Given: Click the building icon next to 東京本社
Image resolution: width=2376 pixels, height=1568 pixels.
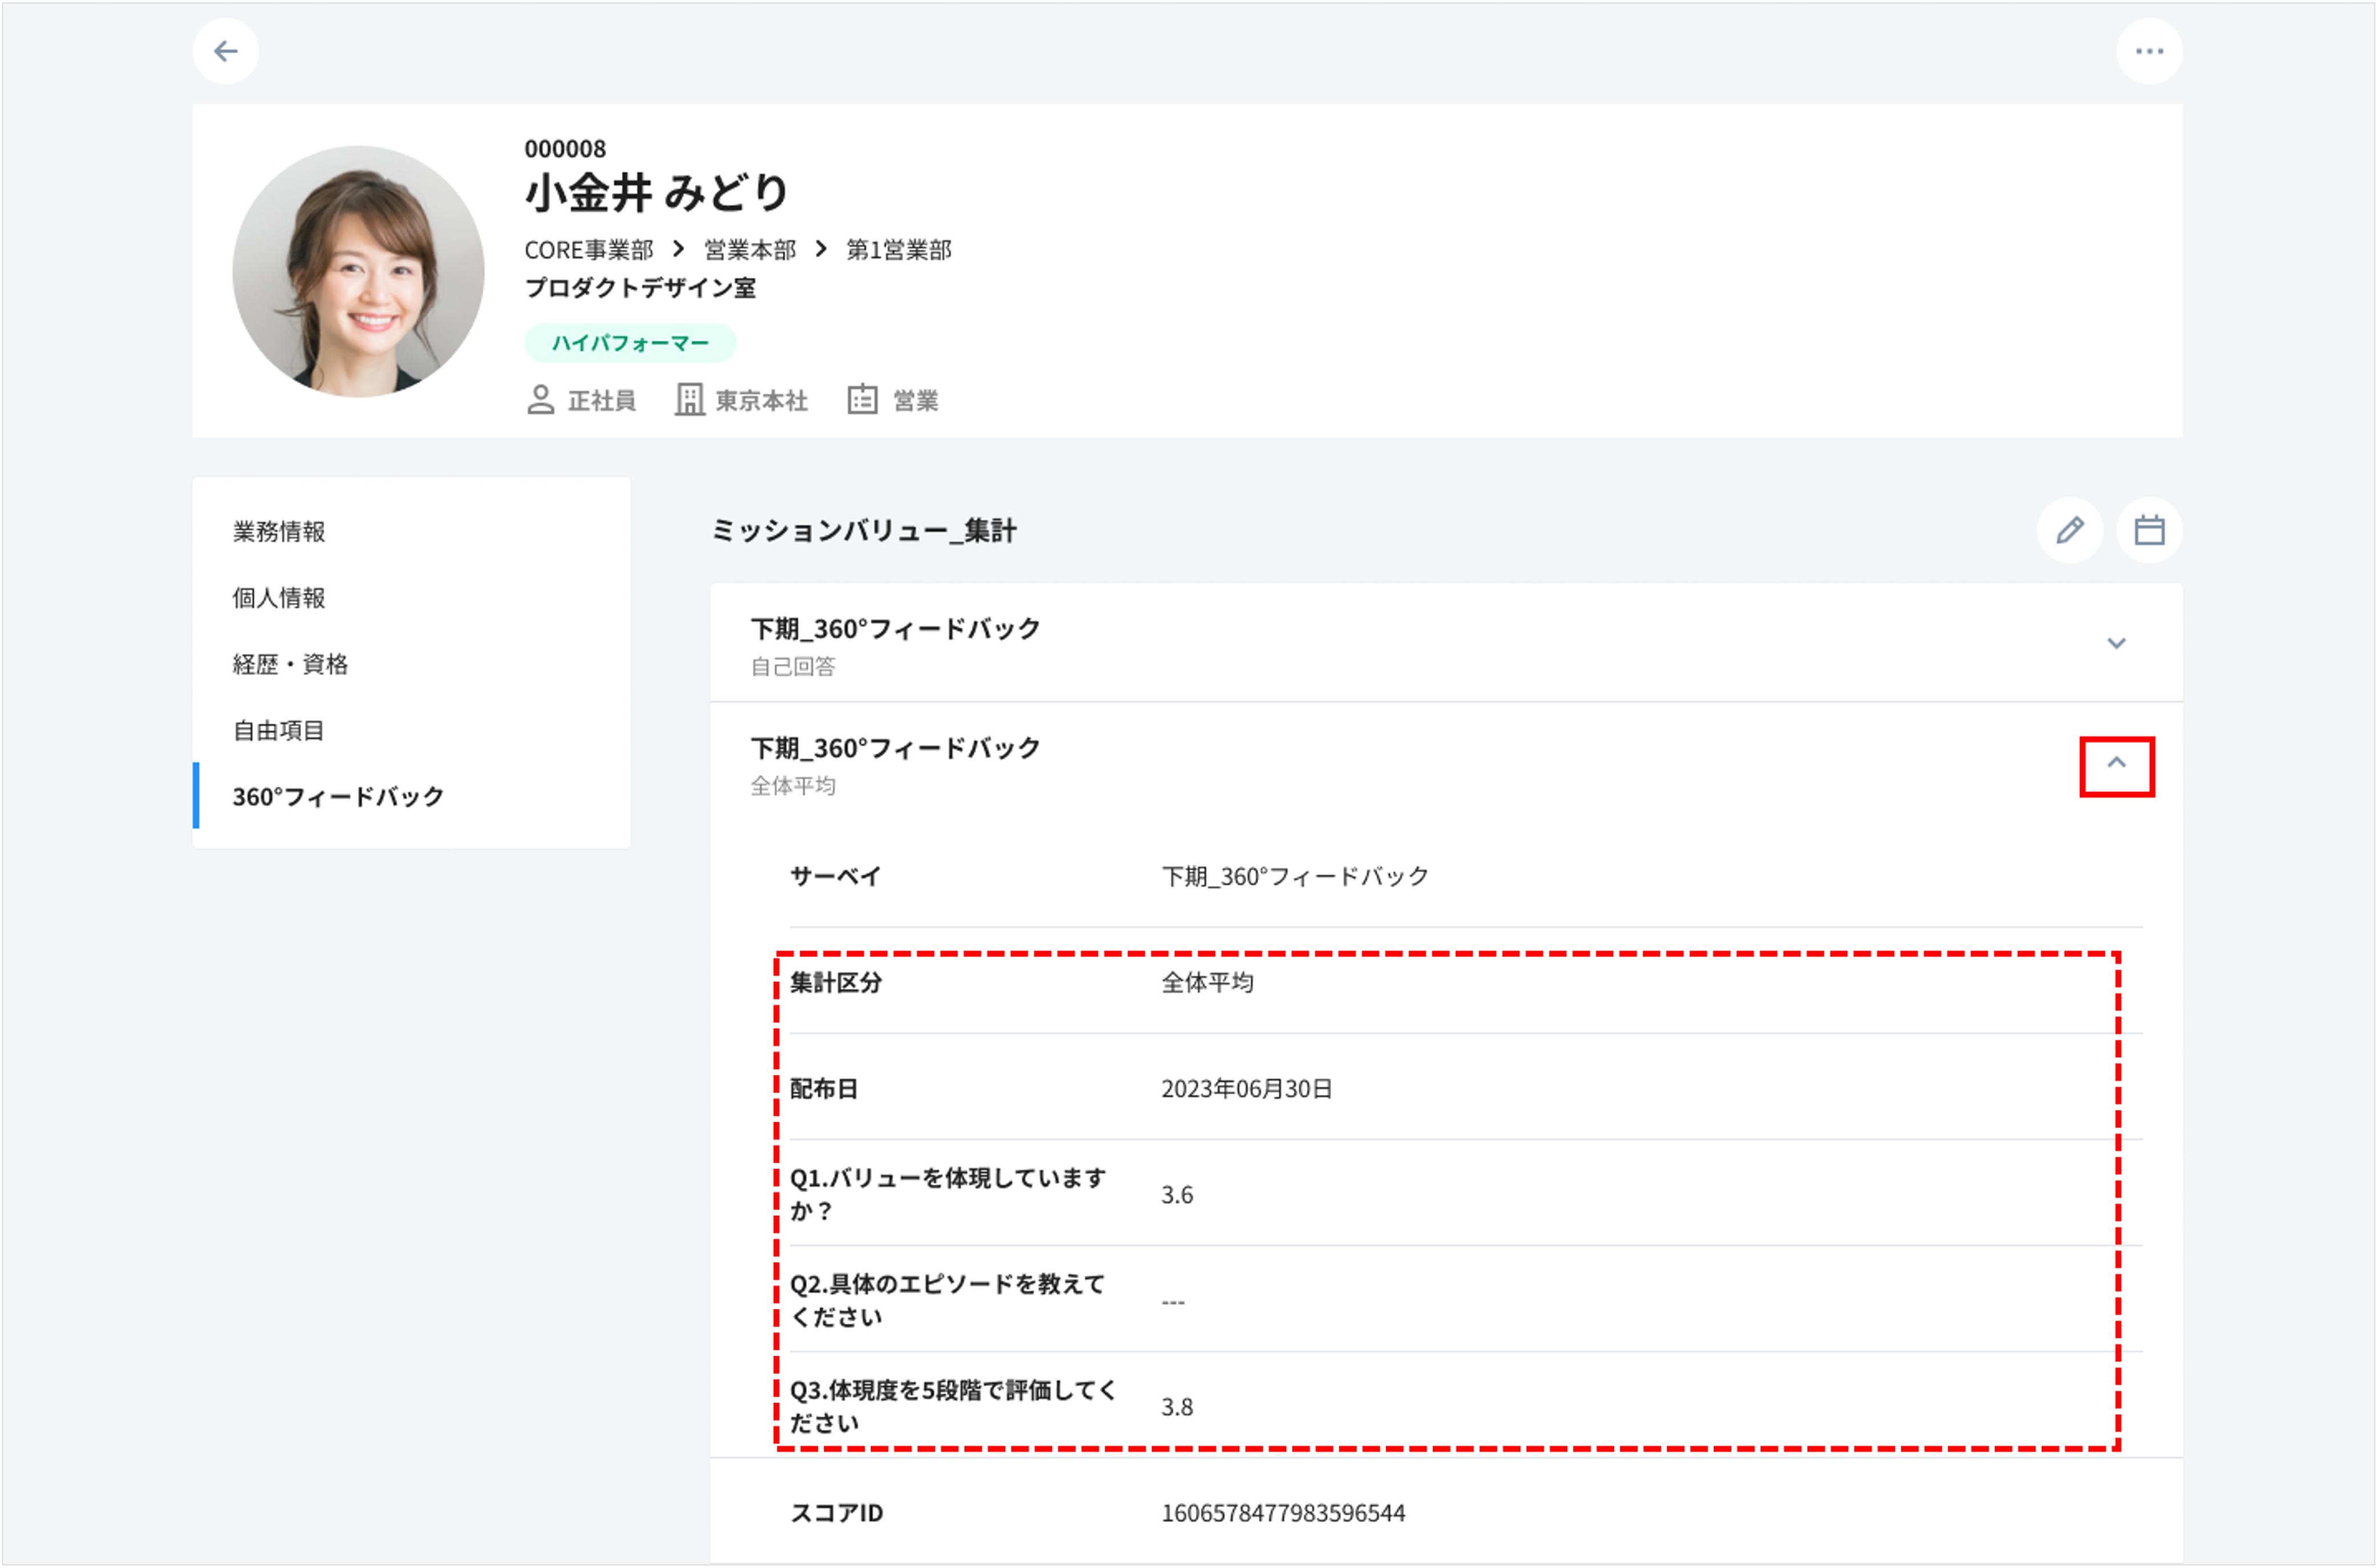Looking at the screenshot, I should (690, 399).
